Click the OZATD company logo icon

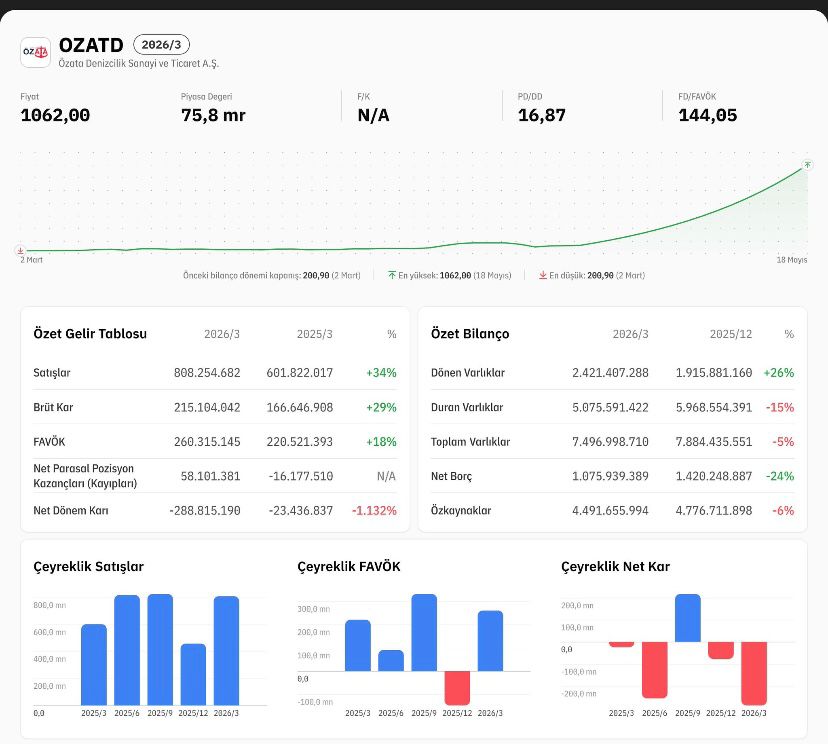[35, 52]
